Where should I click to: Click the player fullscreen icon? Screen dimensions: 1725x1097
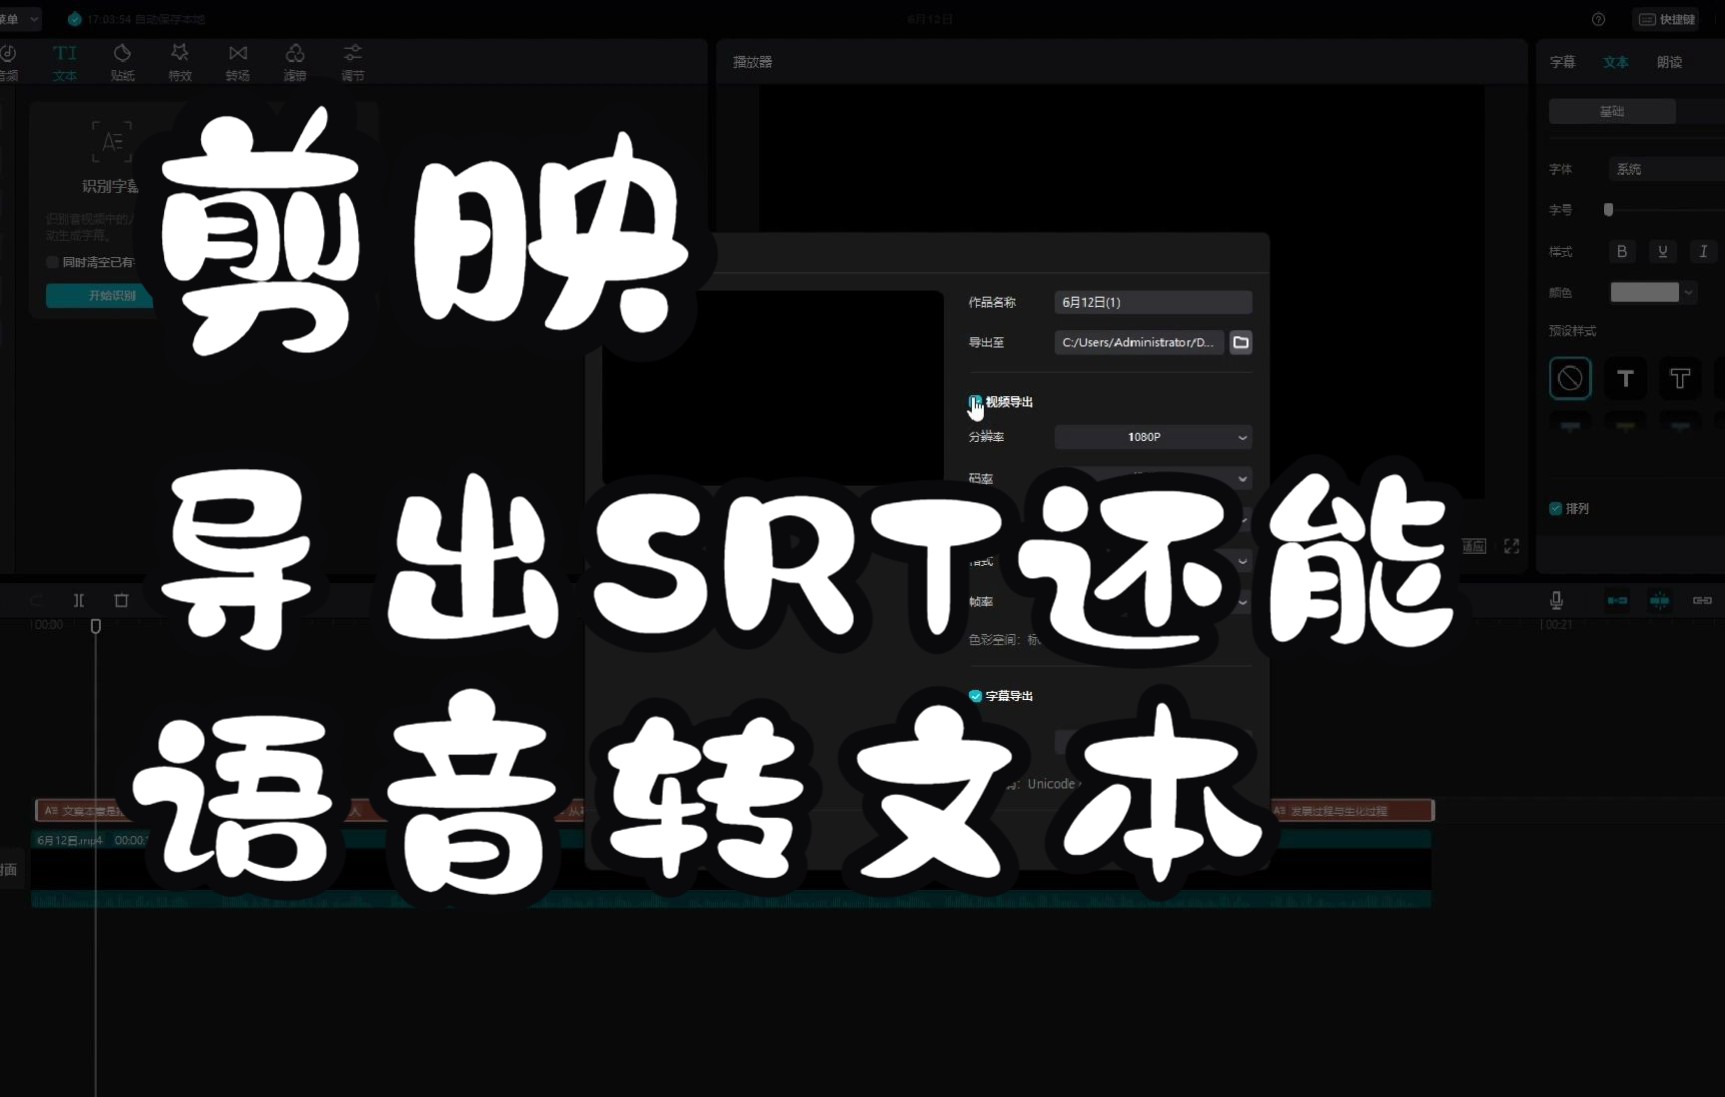(x=1511, y=546)
